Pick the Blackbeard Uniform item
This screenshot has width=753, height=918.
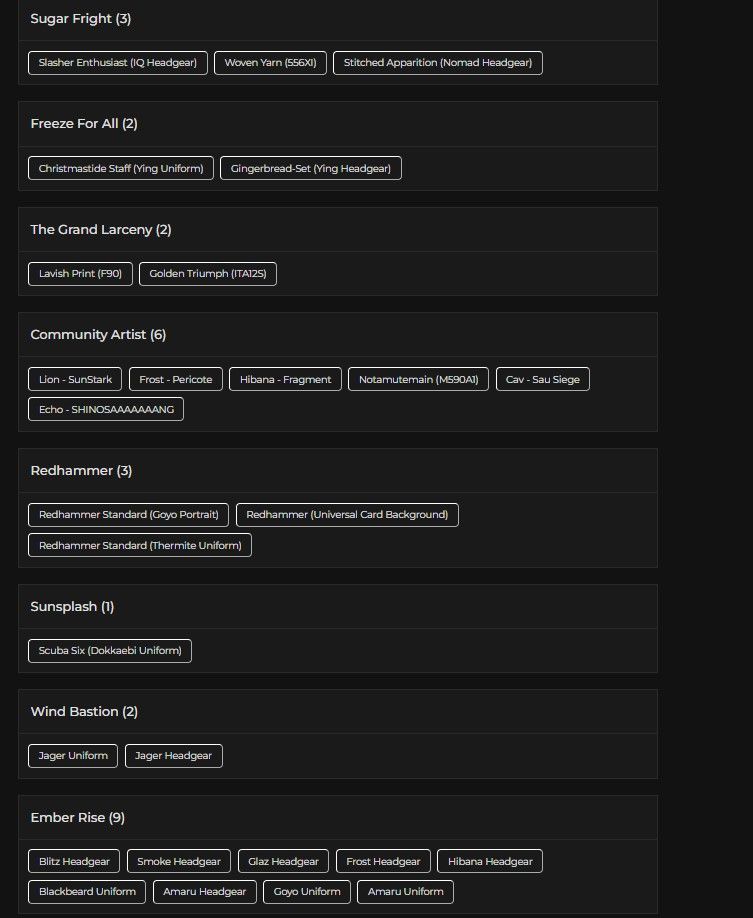pyautogui.click(x=87, y=891)
